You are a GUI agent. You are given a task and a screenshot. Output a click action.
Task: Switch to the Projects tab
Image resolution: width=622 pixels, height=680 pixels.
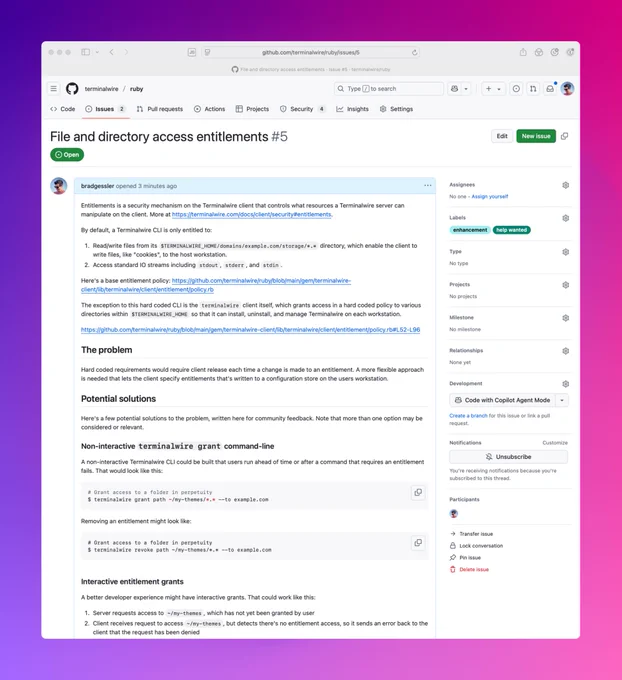click(252, 109)
